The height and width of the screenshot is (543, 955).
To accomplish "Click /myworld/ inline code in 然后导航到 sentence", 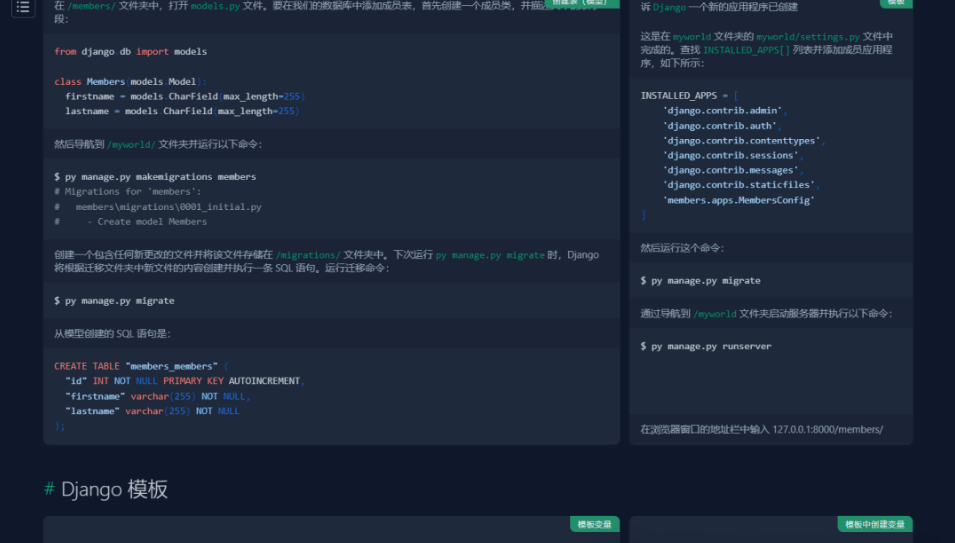I will pyautogui.click(x=131, y=144).
